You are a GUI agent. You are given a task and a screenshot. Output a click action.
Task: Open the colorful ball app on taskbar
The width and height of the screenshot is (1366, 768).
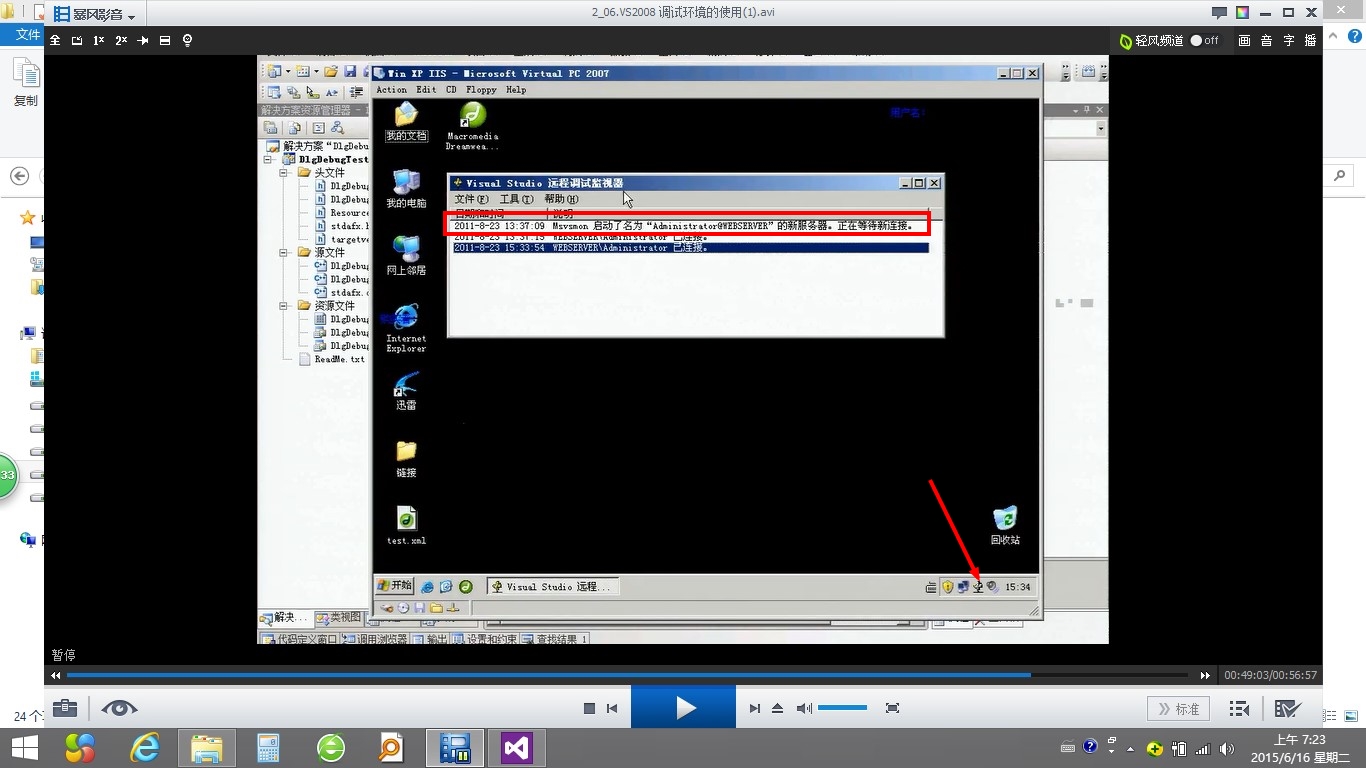point(80,748)
